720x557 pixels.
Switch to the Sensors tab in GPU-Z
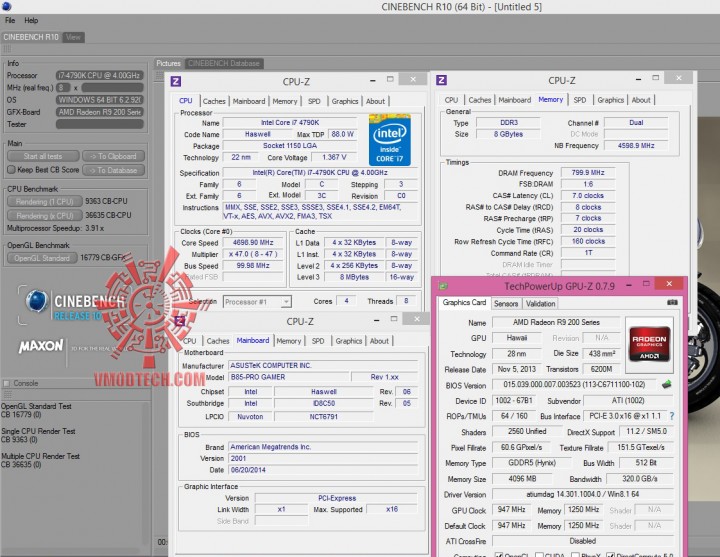pos(506,304)
